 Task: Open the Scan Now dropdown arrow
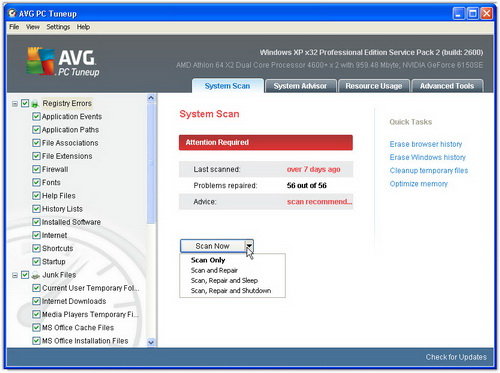click(x=249, y=246)
